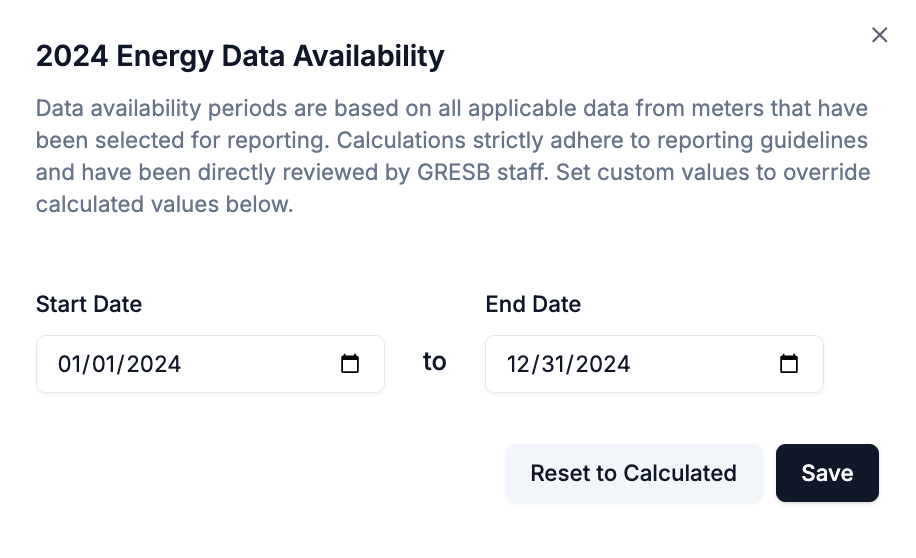
Task: Select the month 12 in End Date
Action: click(x=518, y=364)
